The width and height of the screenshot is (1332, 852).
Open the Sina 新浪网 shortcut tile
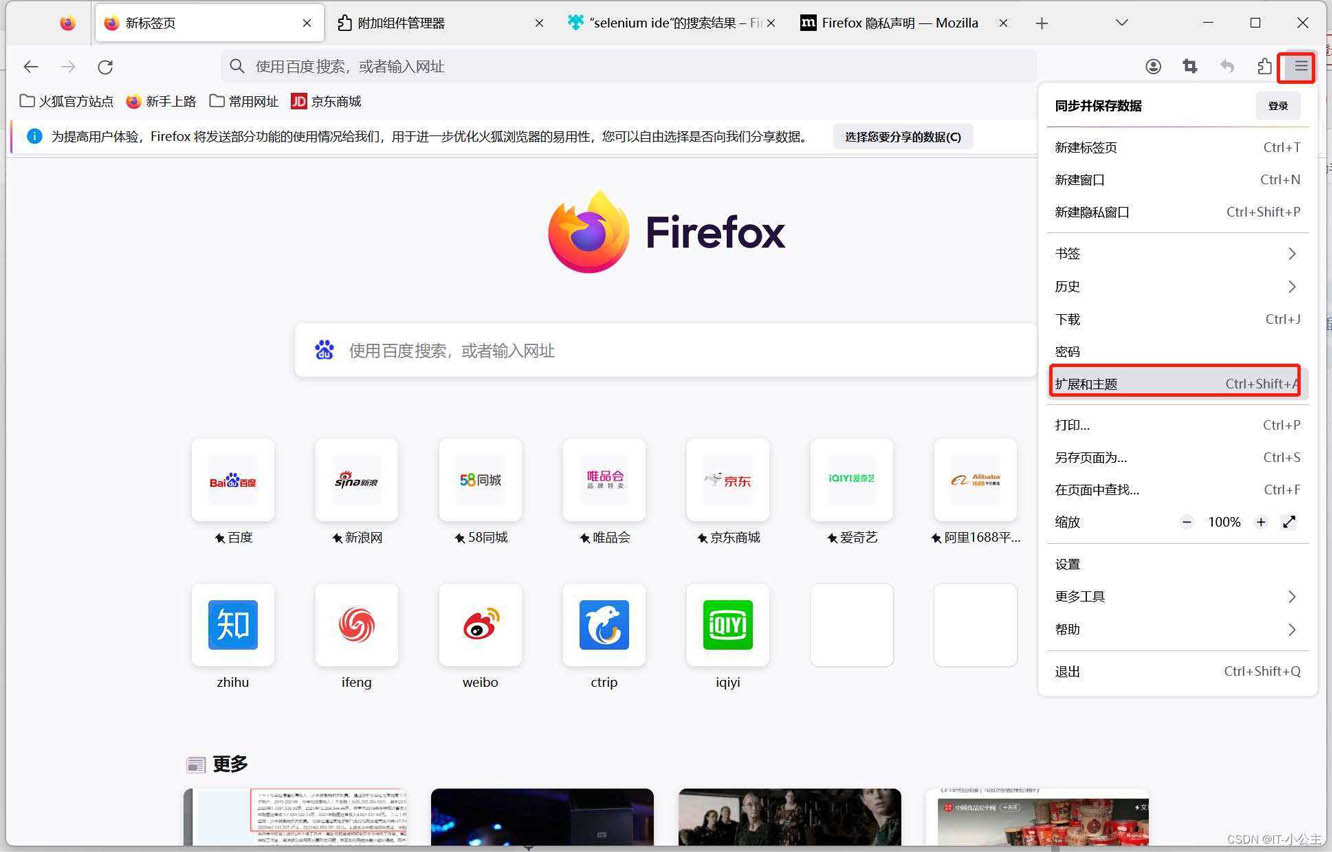(357, 480)
